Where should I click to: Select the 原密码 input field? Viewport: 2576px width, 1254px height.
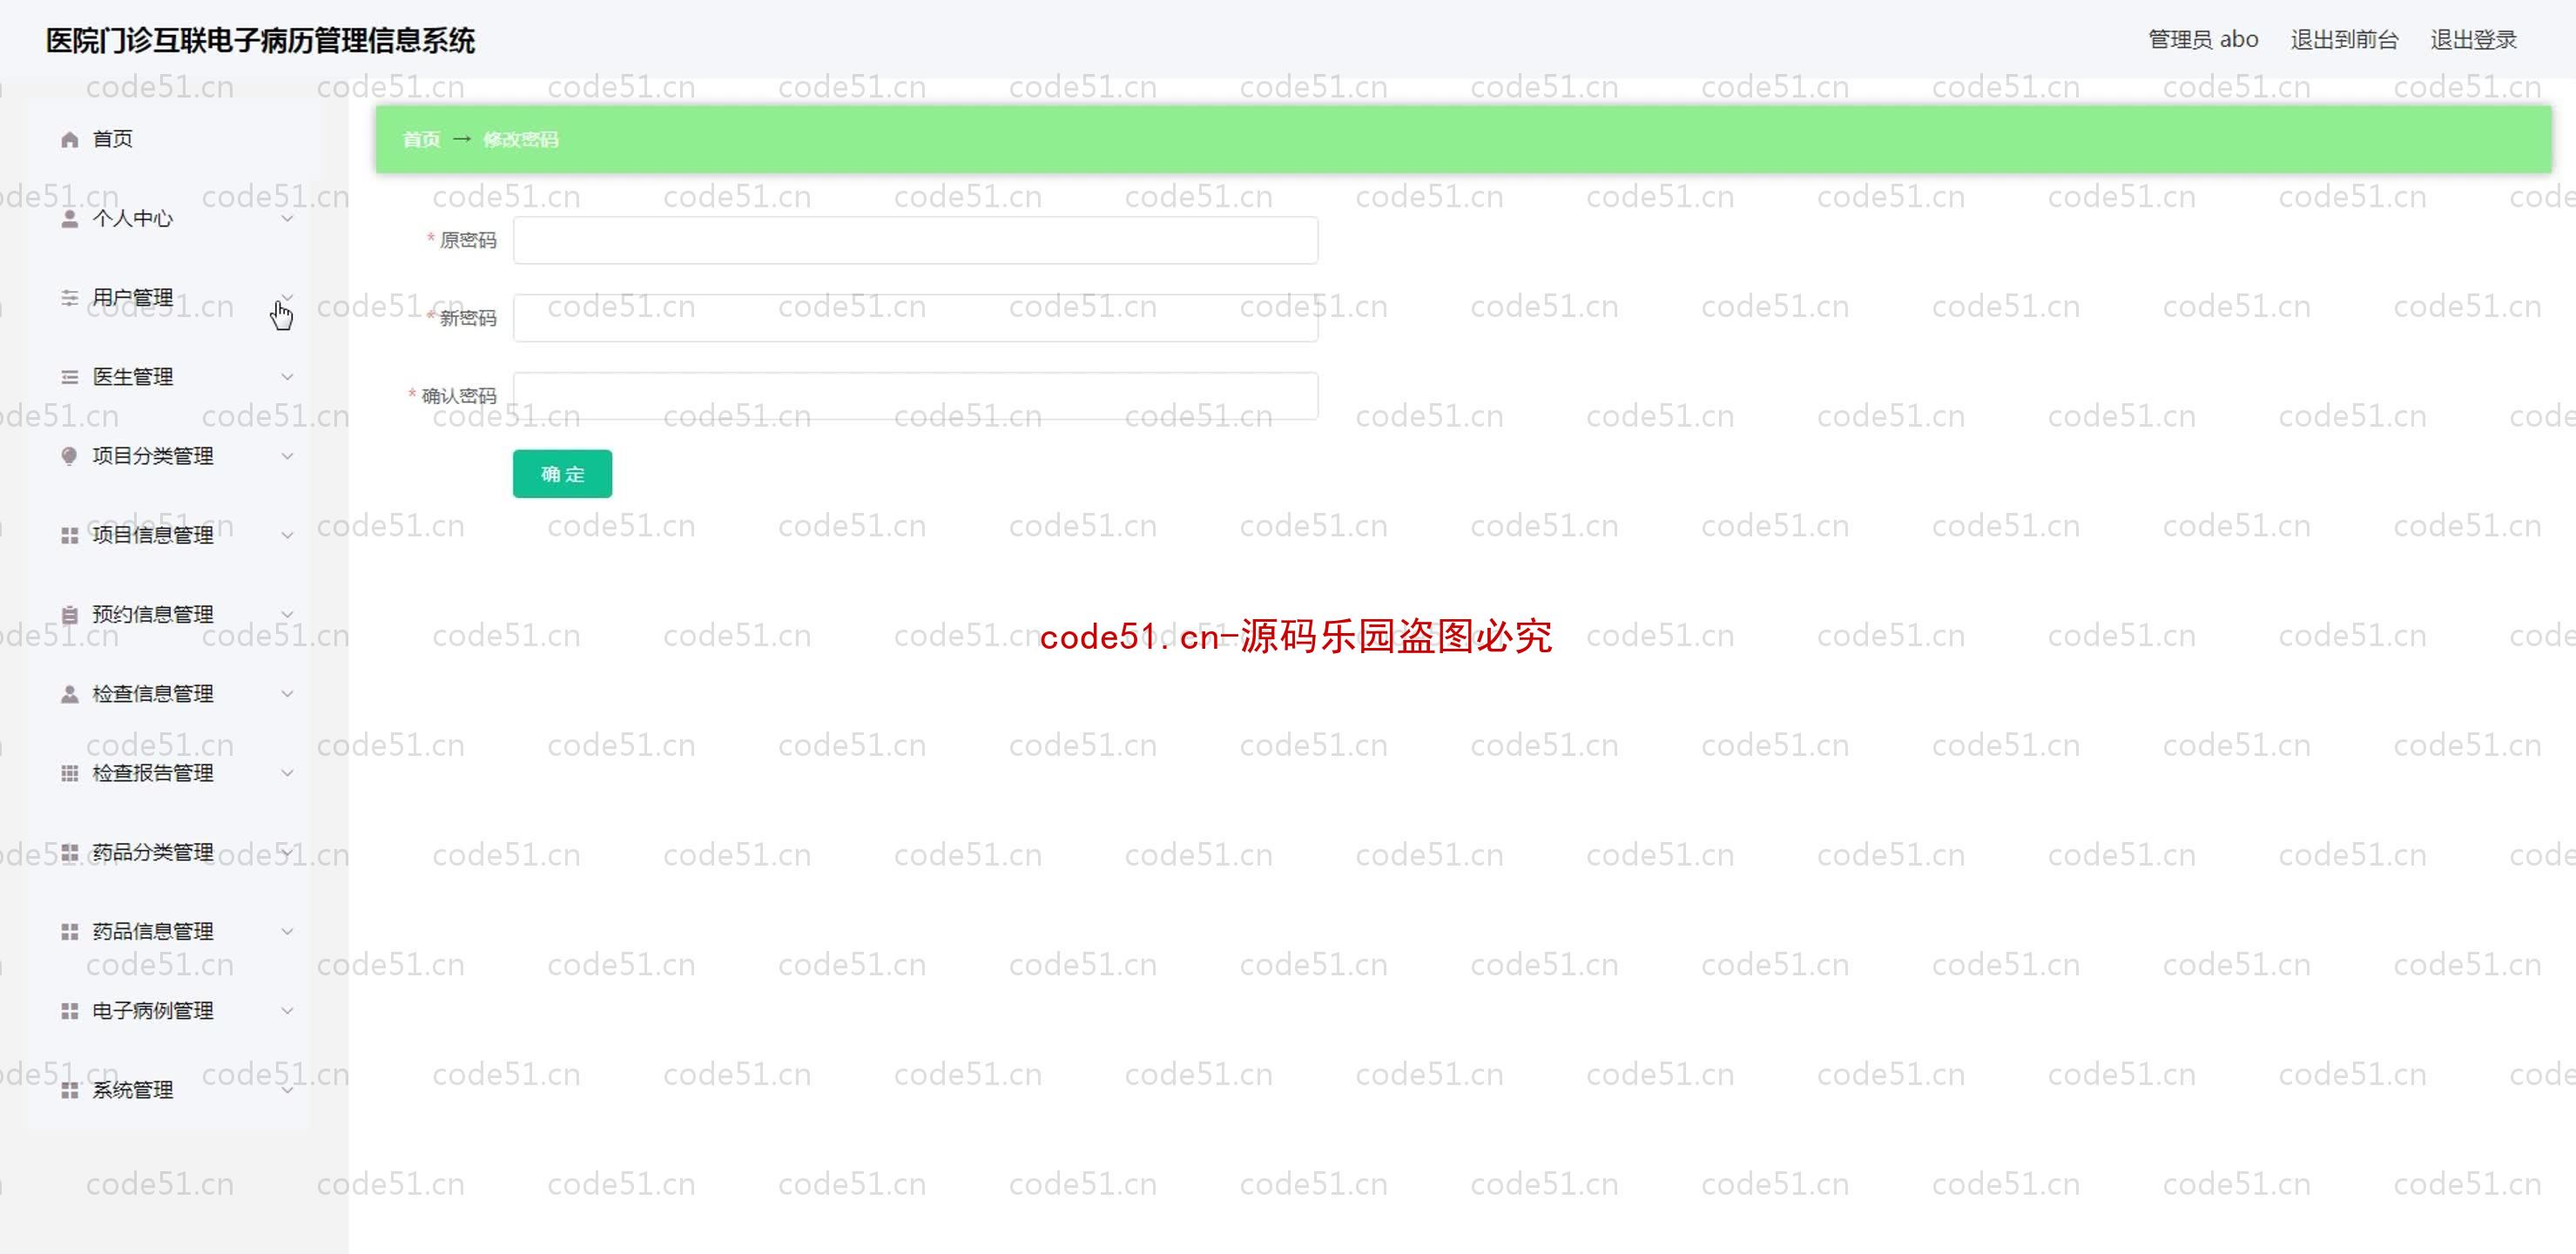917,240
